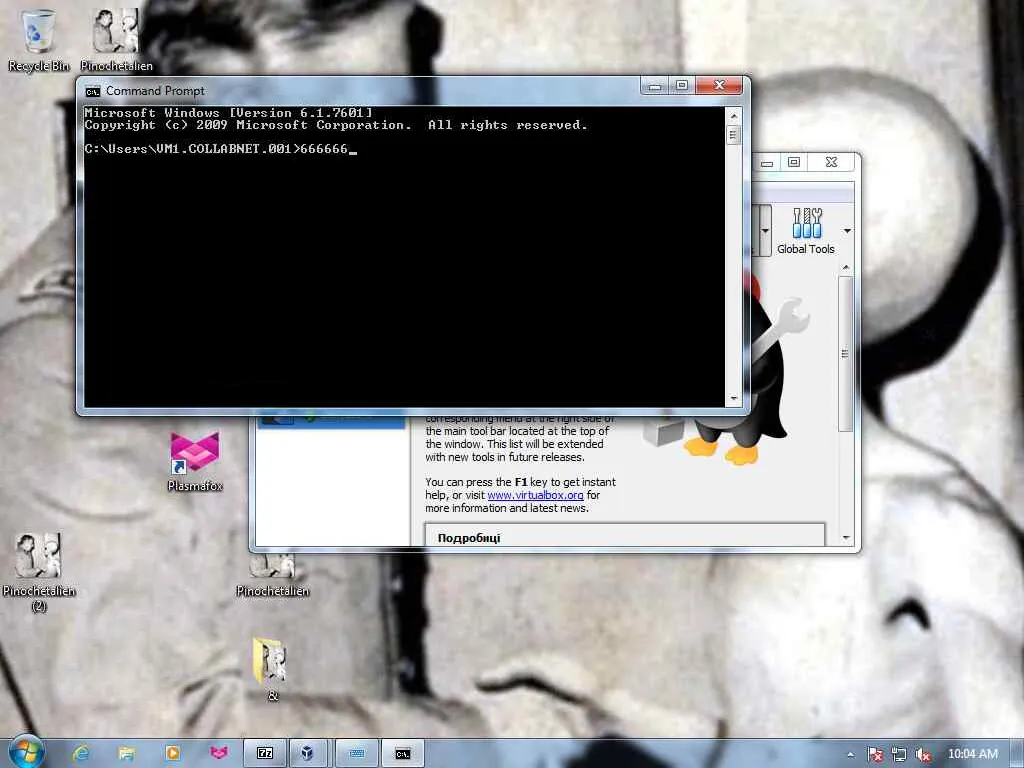The height and width of the screenshot is (768, 1024).
Task: Expand the Global Tools dropdown arrow
Action: click(x=847, y=231)
